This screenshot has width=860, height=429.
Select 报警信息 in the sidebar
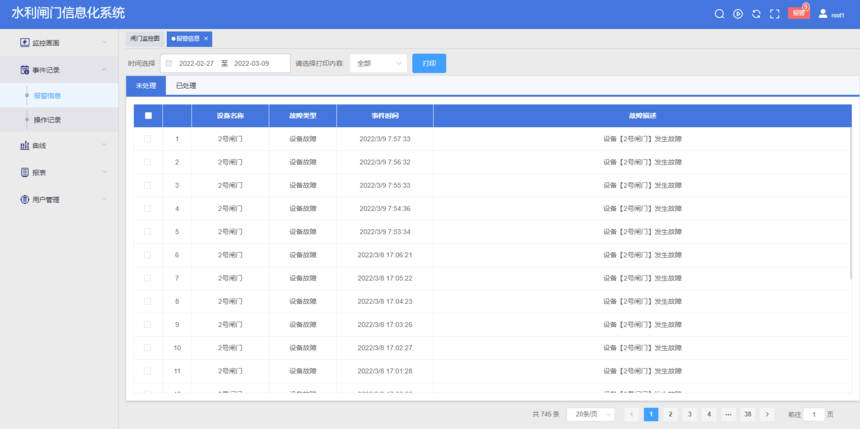[59, 95]
